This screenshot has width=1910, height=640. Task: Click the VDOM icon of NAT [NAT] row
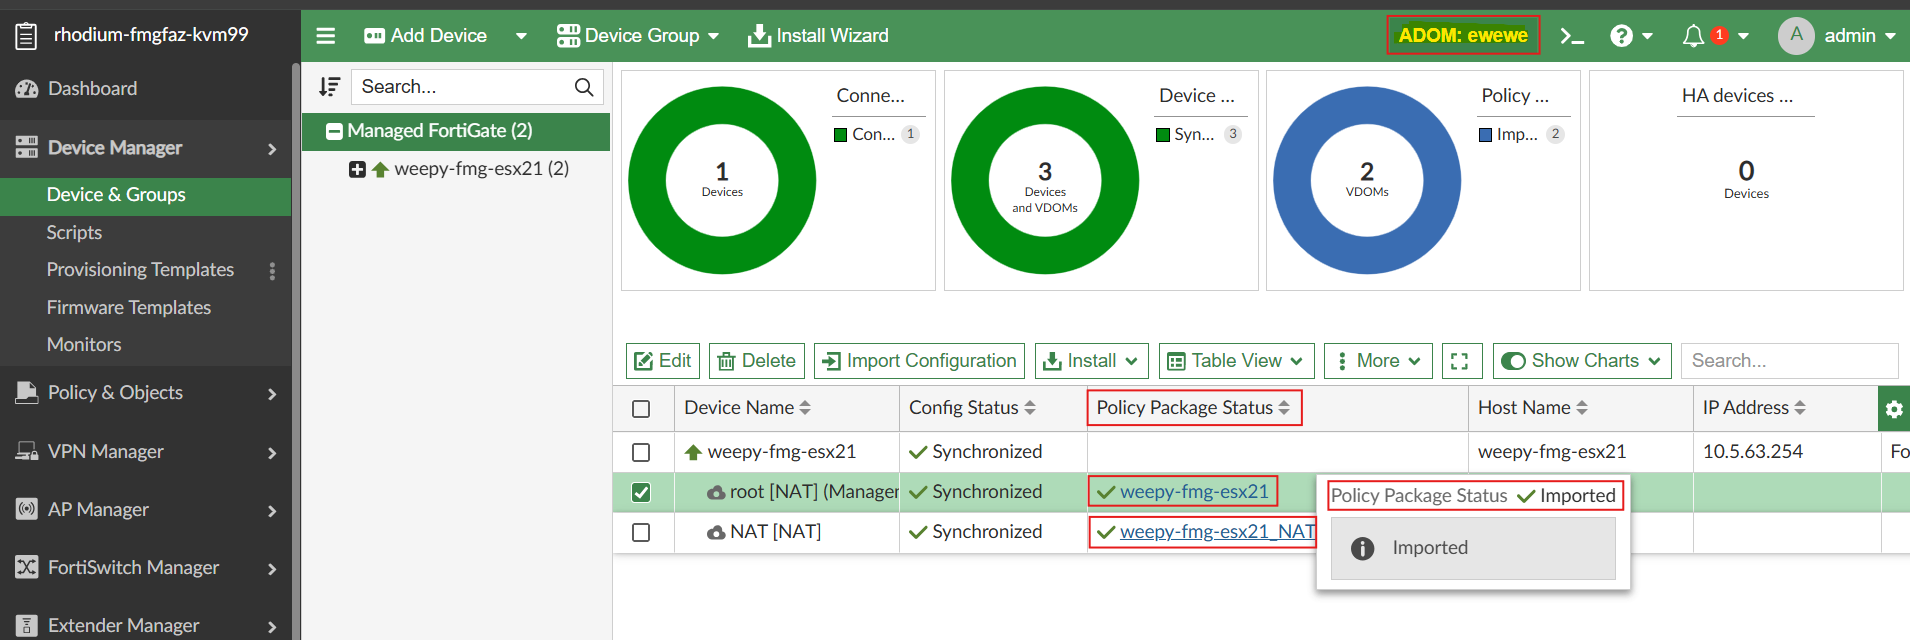pyautogui.click(x=716, y=532)
